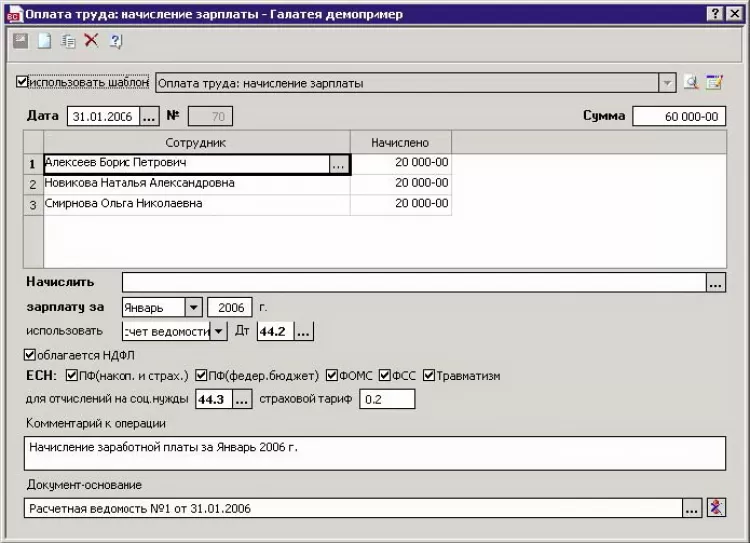Image resolution: width=750 pixels, height=543 pixels.
Task: Click the Начислить input field
Action: 414,282
